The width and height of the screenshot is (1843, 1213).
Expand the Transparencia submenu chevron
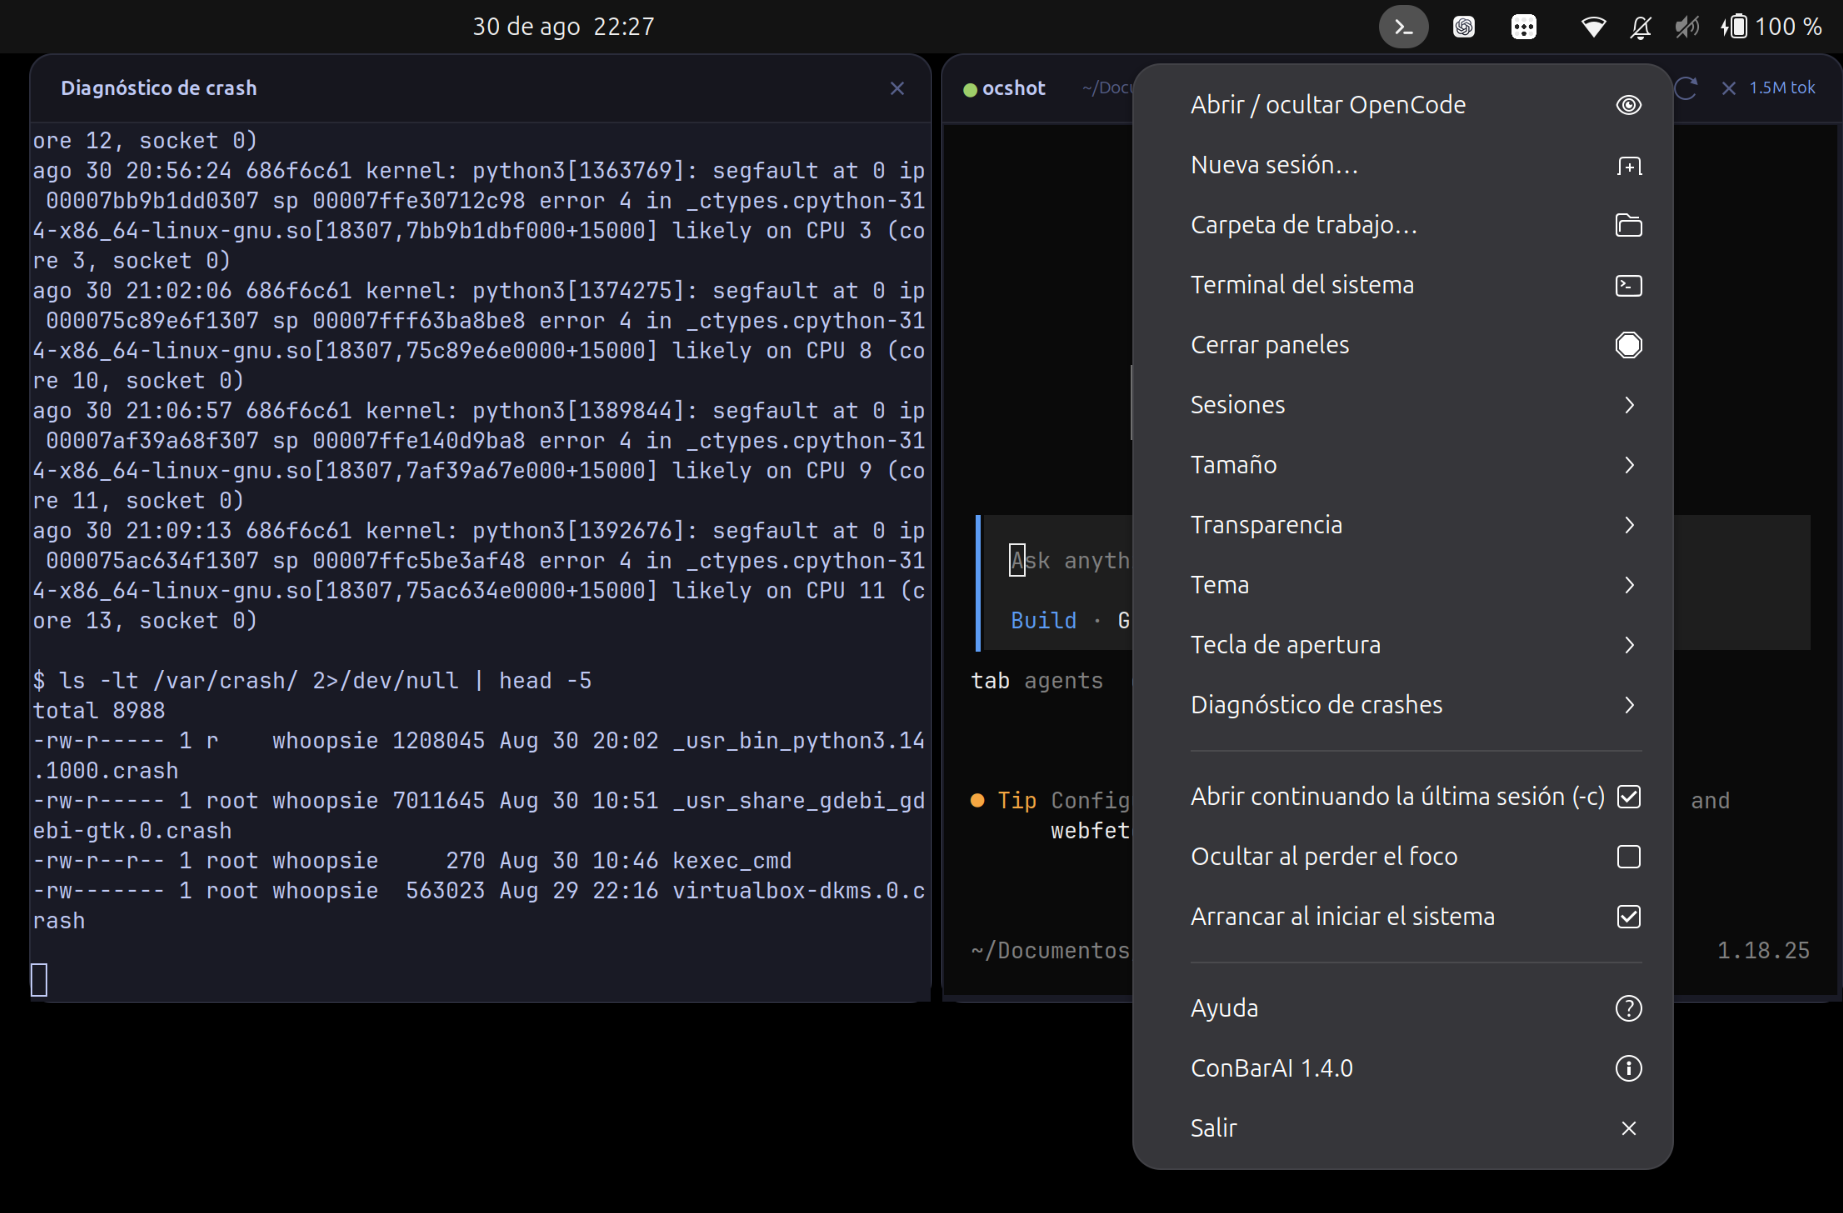click(1629, 525)
